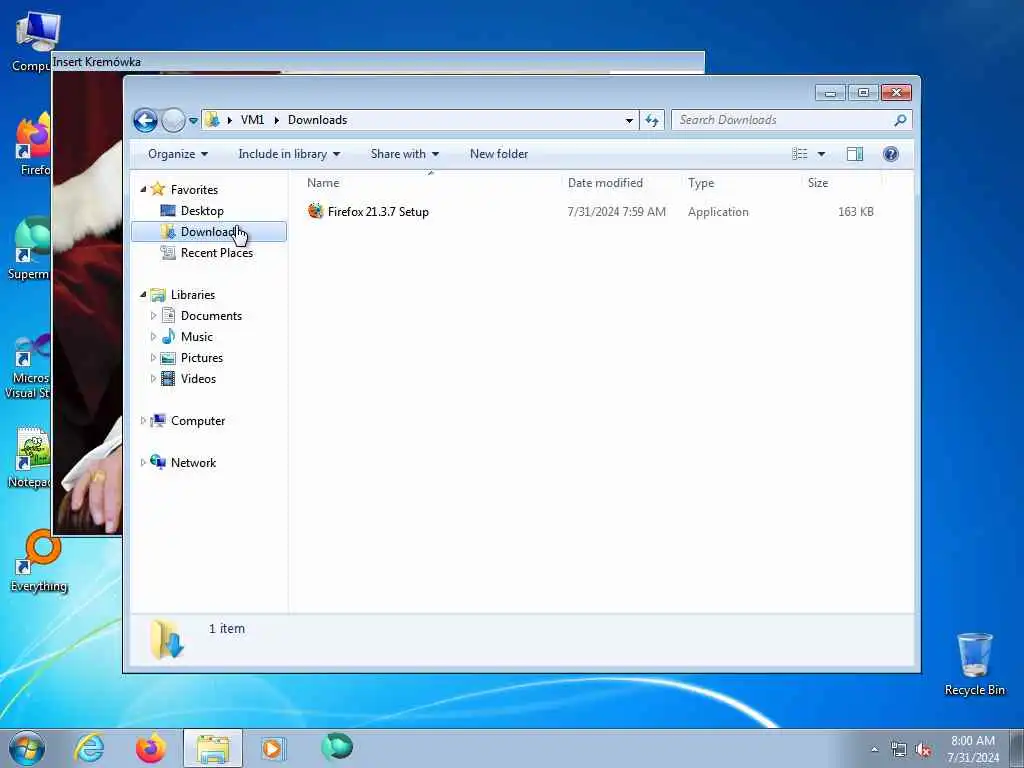
Task: Maximize the Downloads Explorer window
Action: (x=863, y=93)
